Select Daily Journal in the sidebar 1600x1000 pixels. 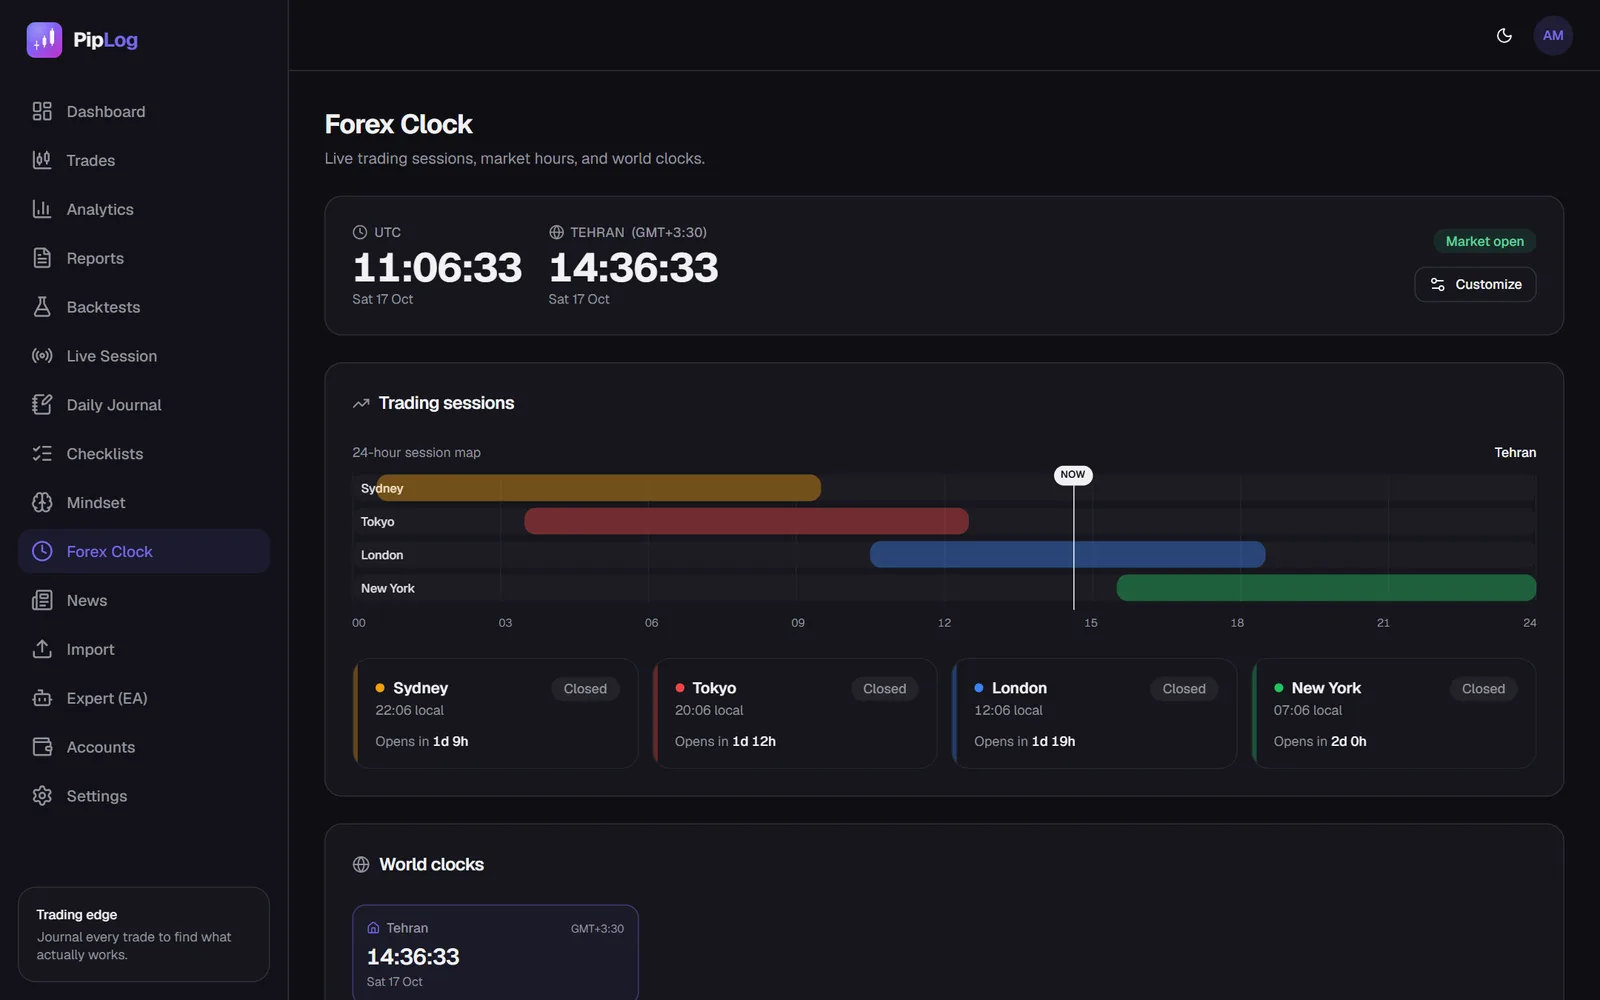(x=144, y=405)
